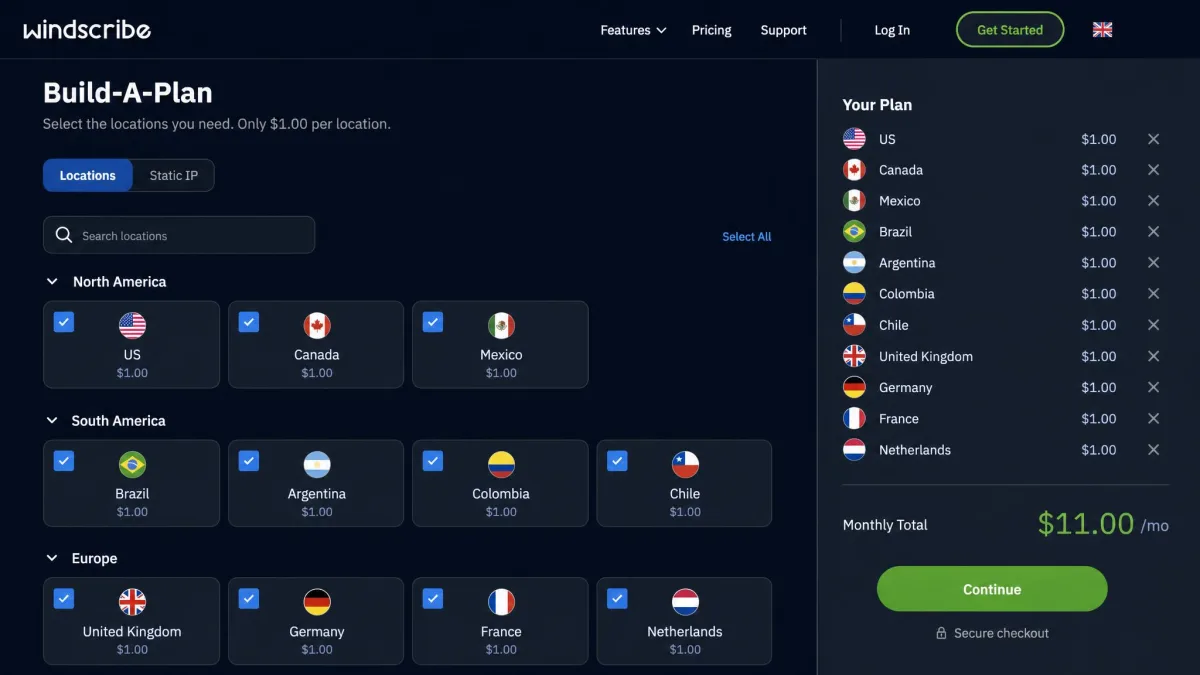This screenshot has height=675, width=1200.
Task: Remove Argentina from Your Plan
Action: point(1153,263)
